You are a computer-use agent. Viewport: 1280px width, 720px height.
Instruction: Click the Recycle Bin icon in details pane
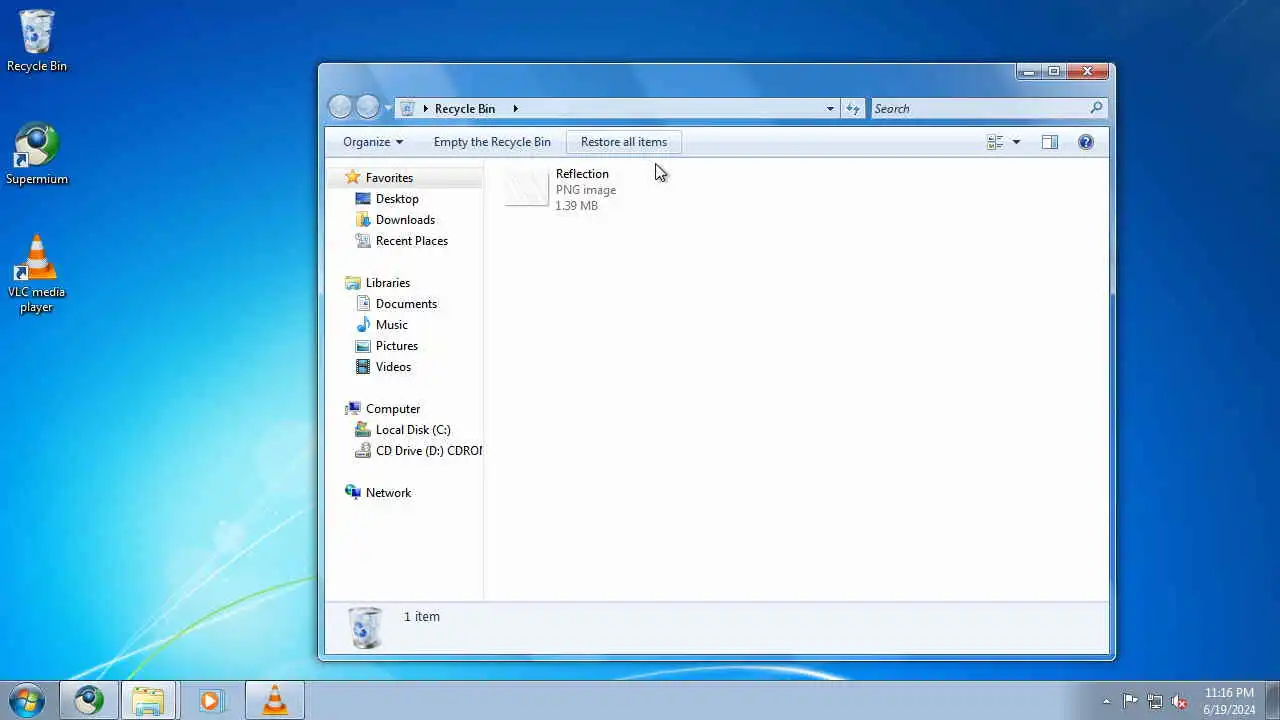[366, 627]
